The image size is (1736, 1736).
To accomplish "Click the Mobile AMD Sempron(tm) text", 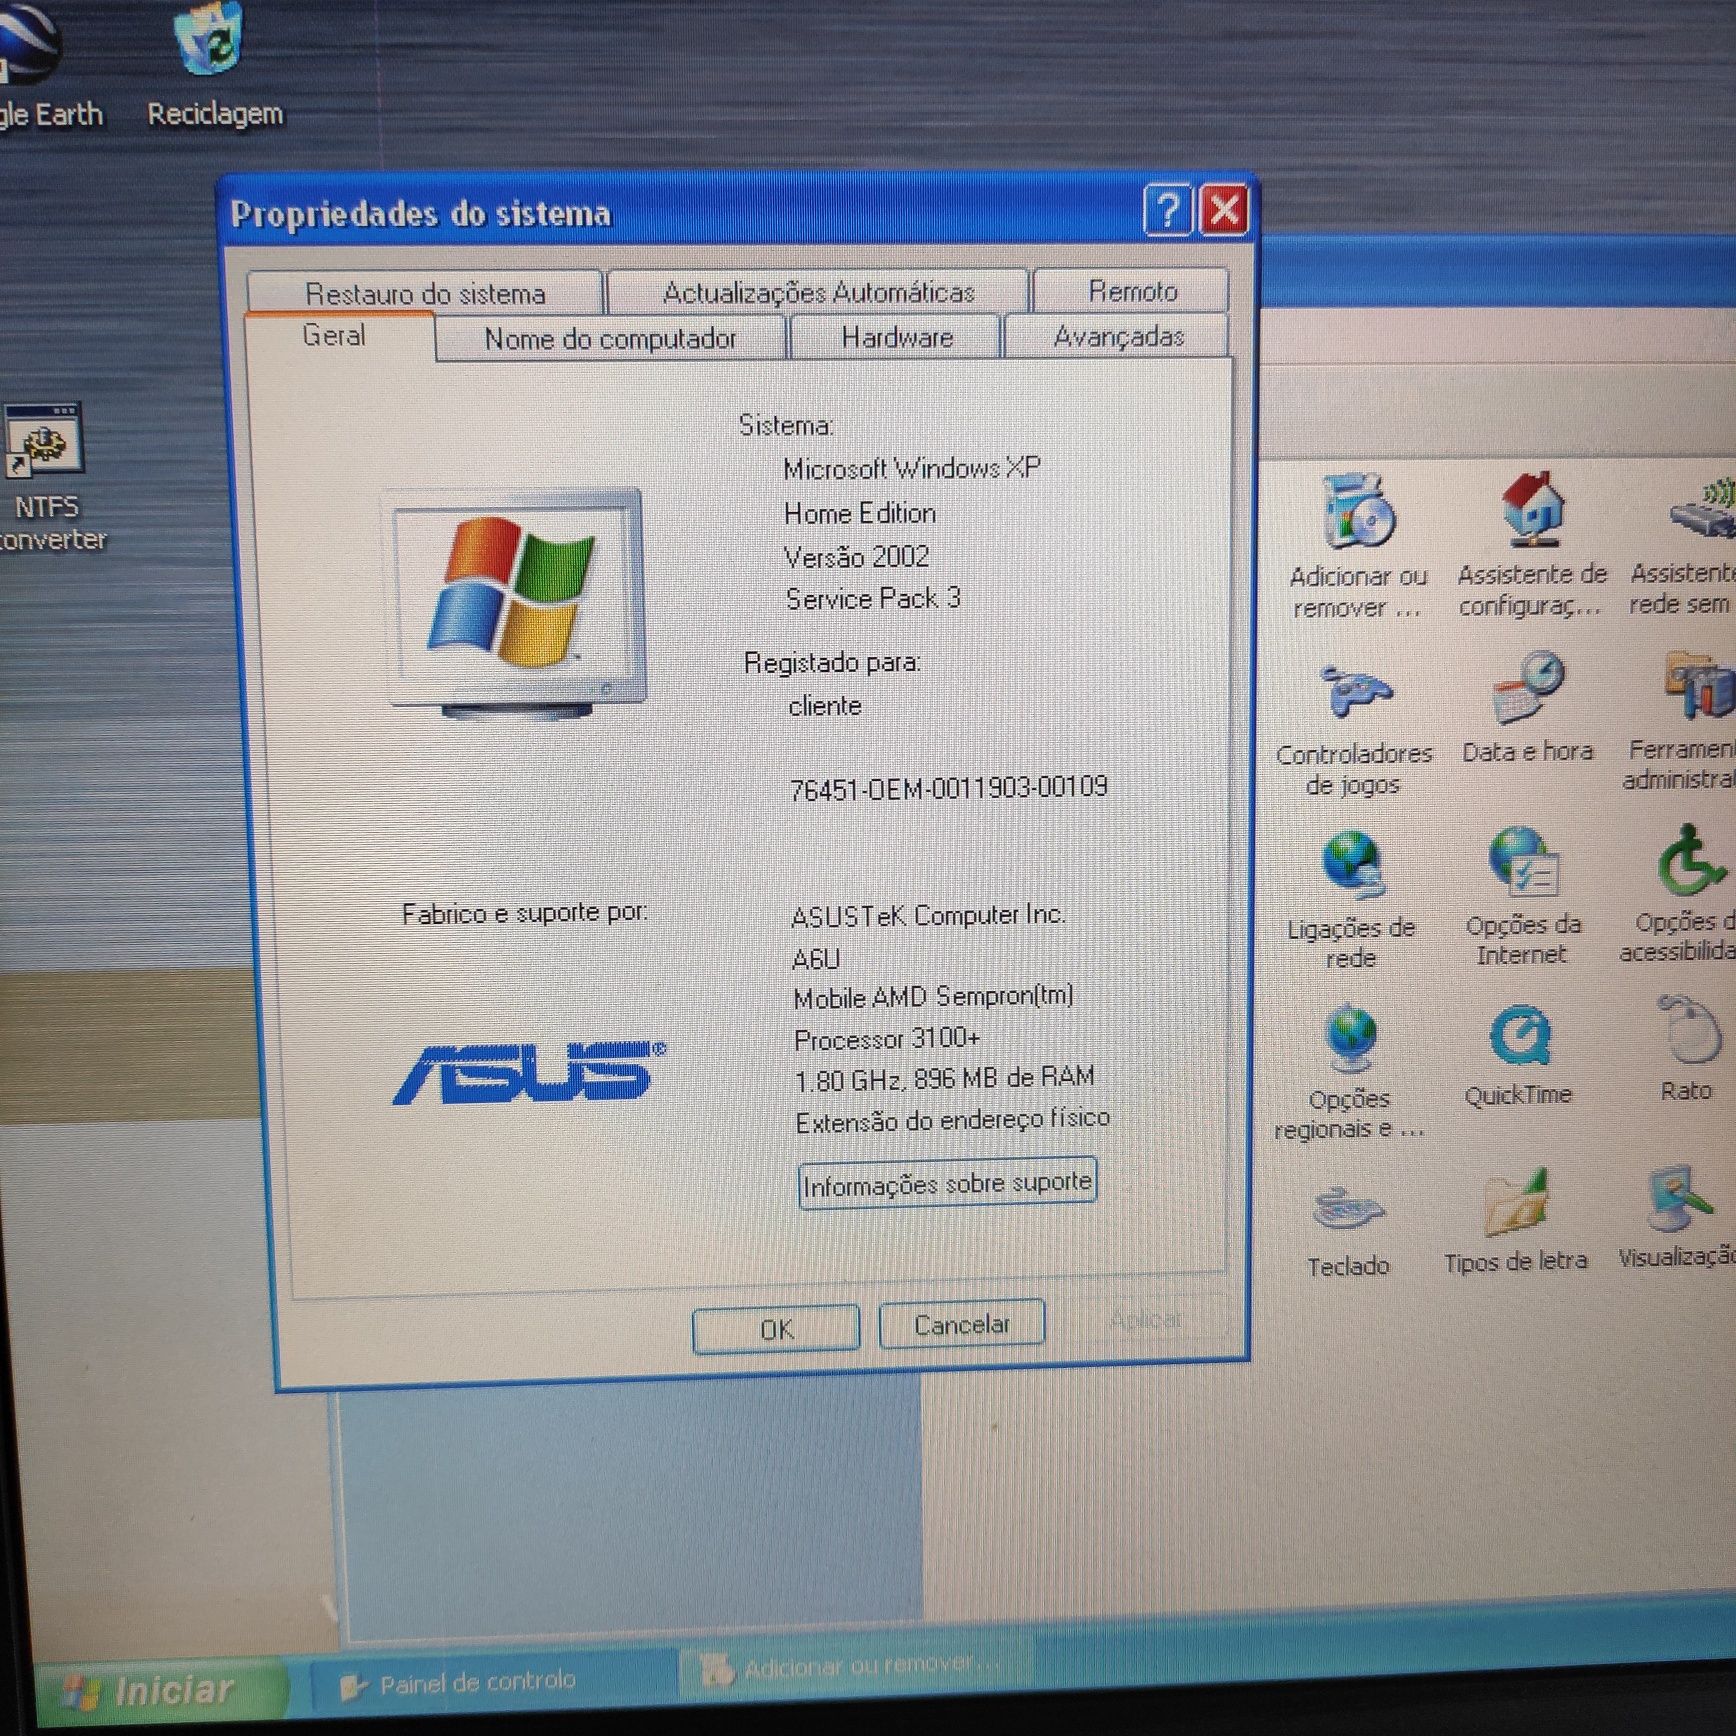I will [933, 997].
